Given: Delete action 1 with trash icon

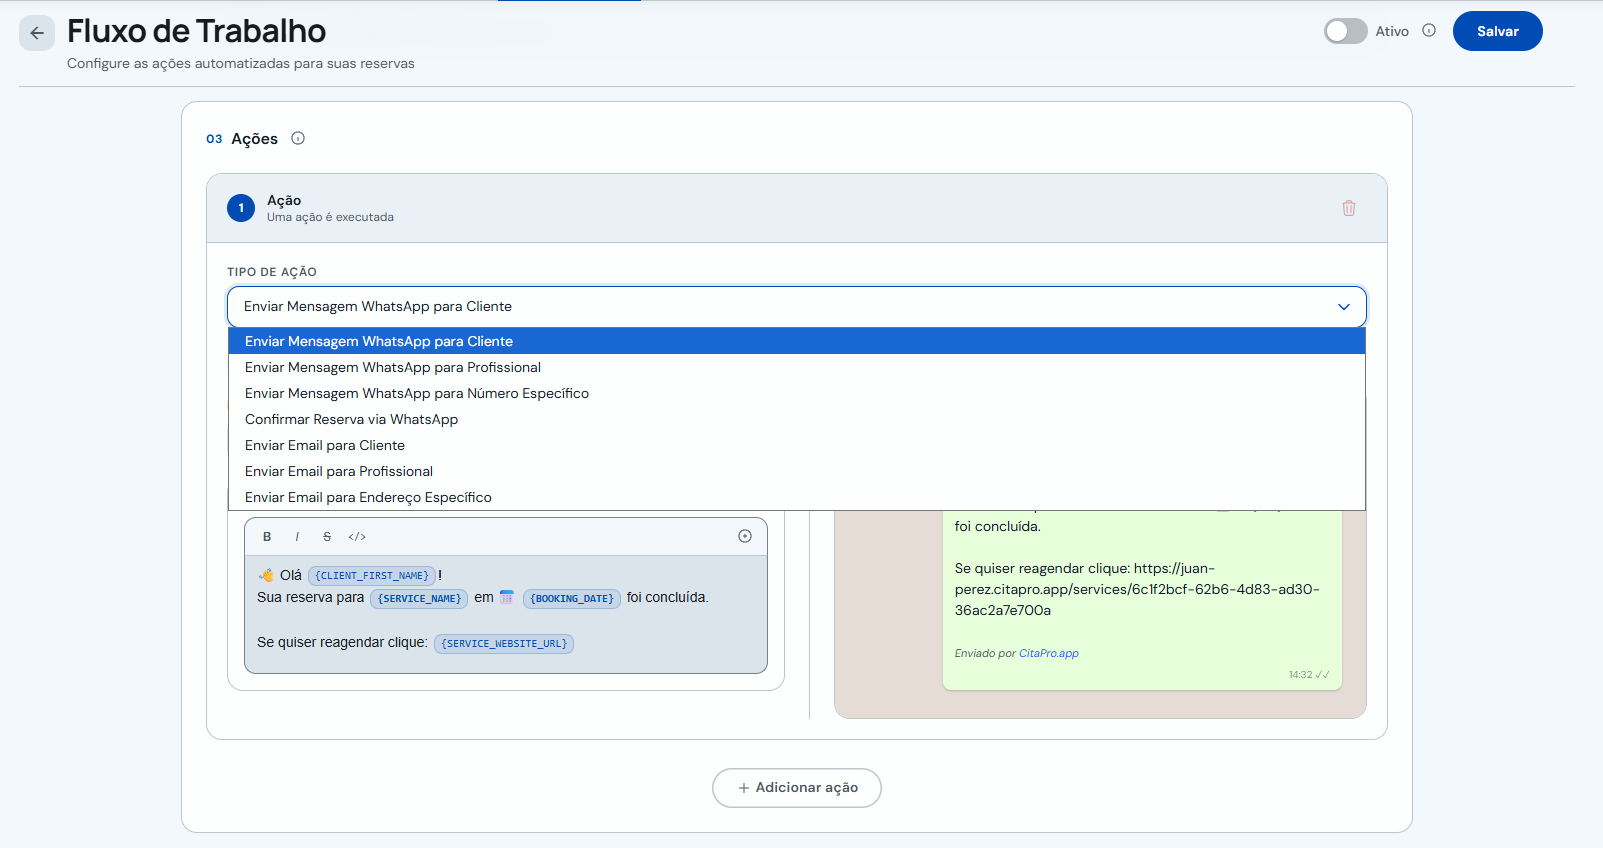Looking at the screenshot, I should tap(1349, 208).
